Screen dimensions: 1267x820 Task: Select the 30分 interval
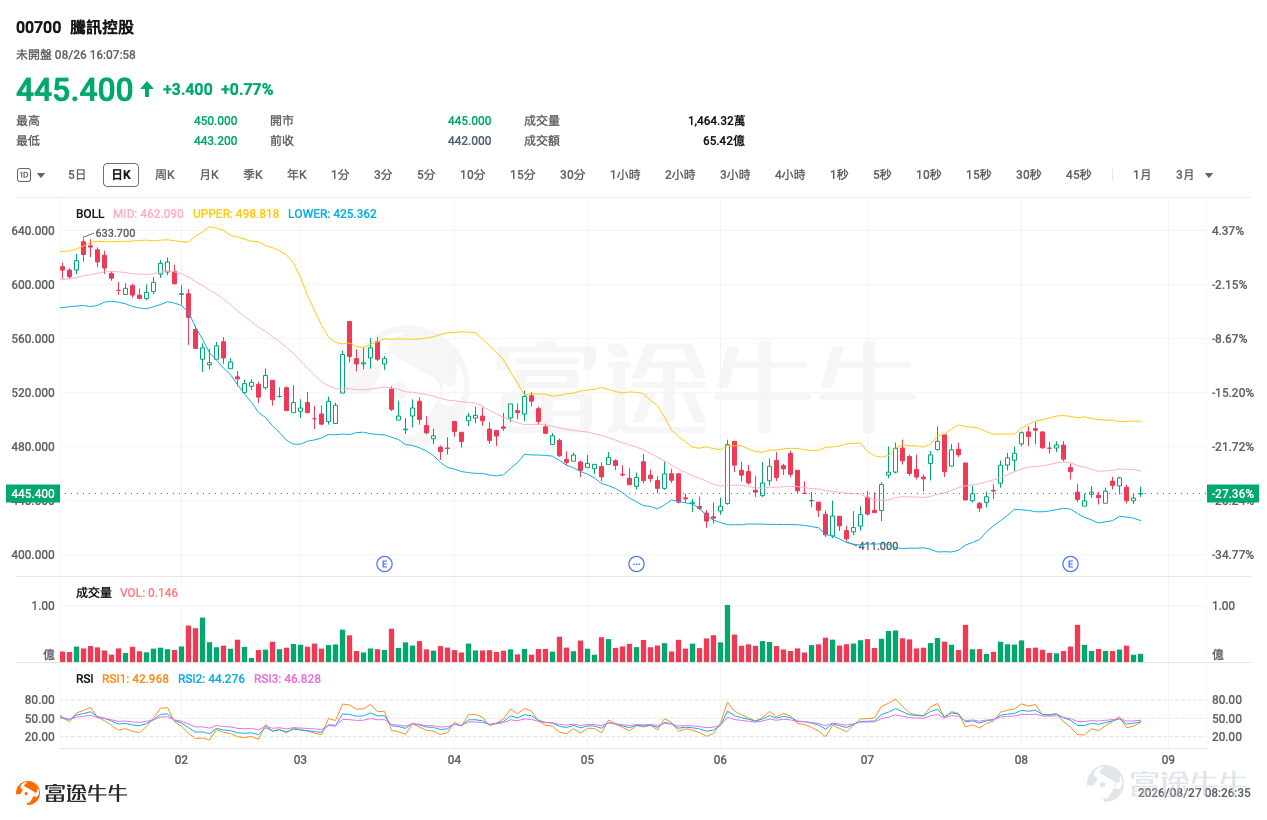572,175
